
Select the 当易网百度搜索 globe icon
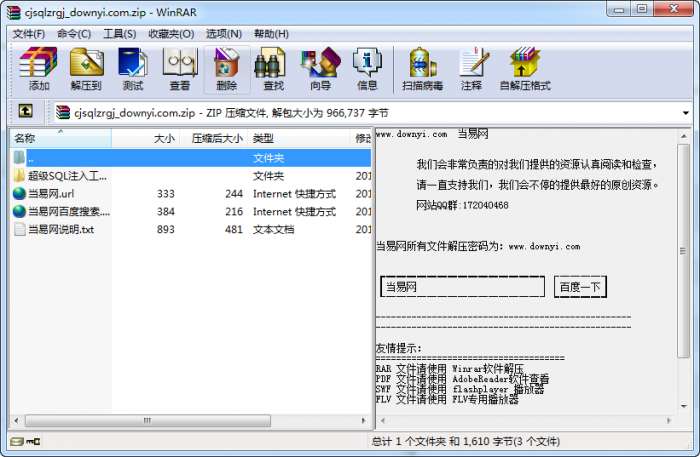[19, 211]
